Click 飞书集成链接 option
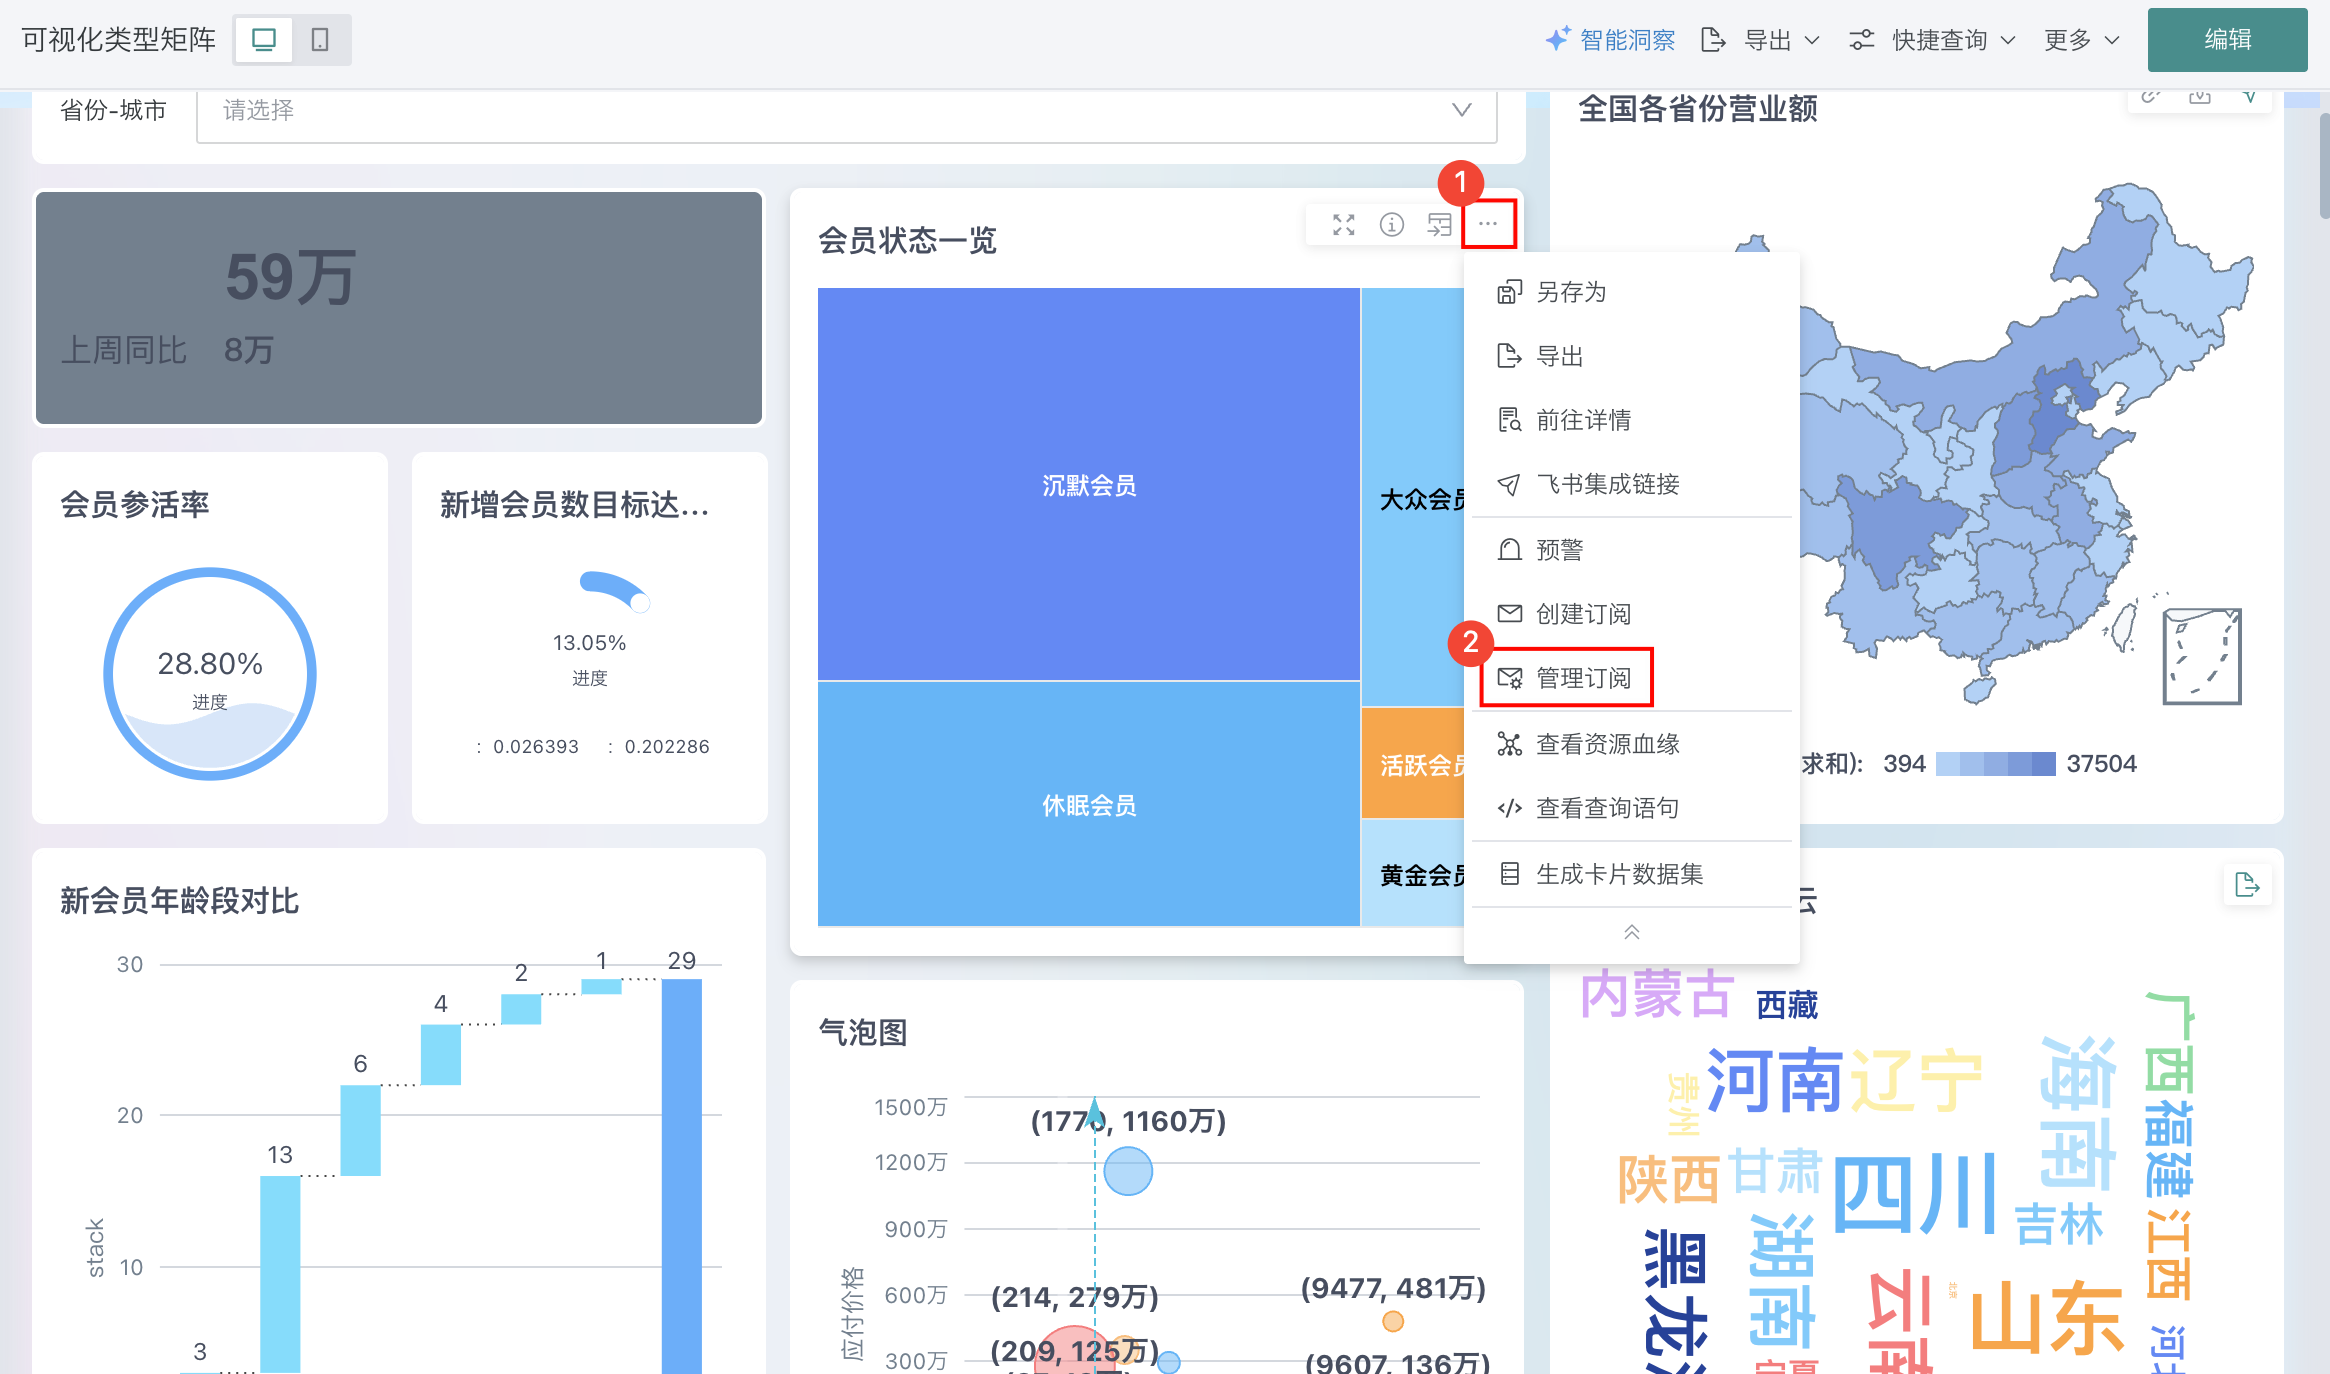The width and height of the screenshot is (2330, 1374). pyautogui.click(x=1606, y=484)
